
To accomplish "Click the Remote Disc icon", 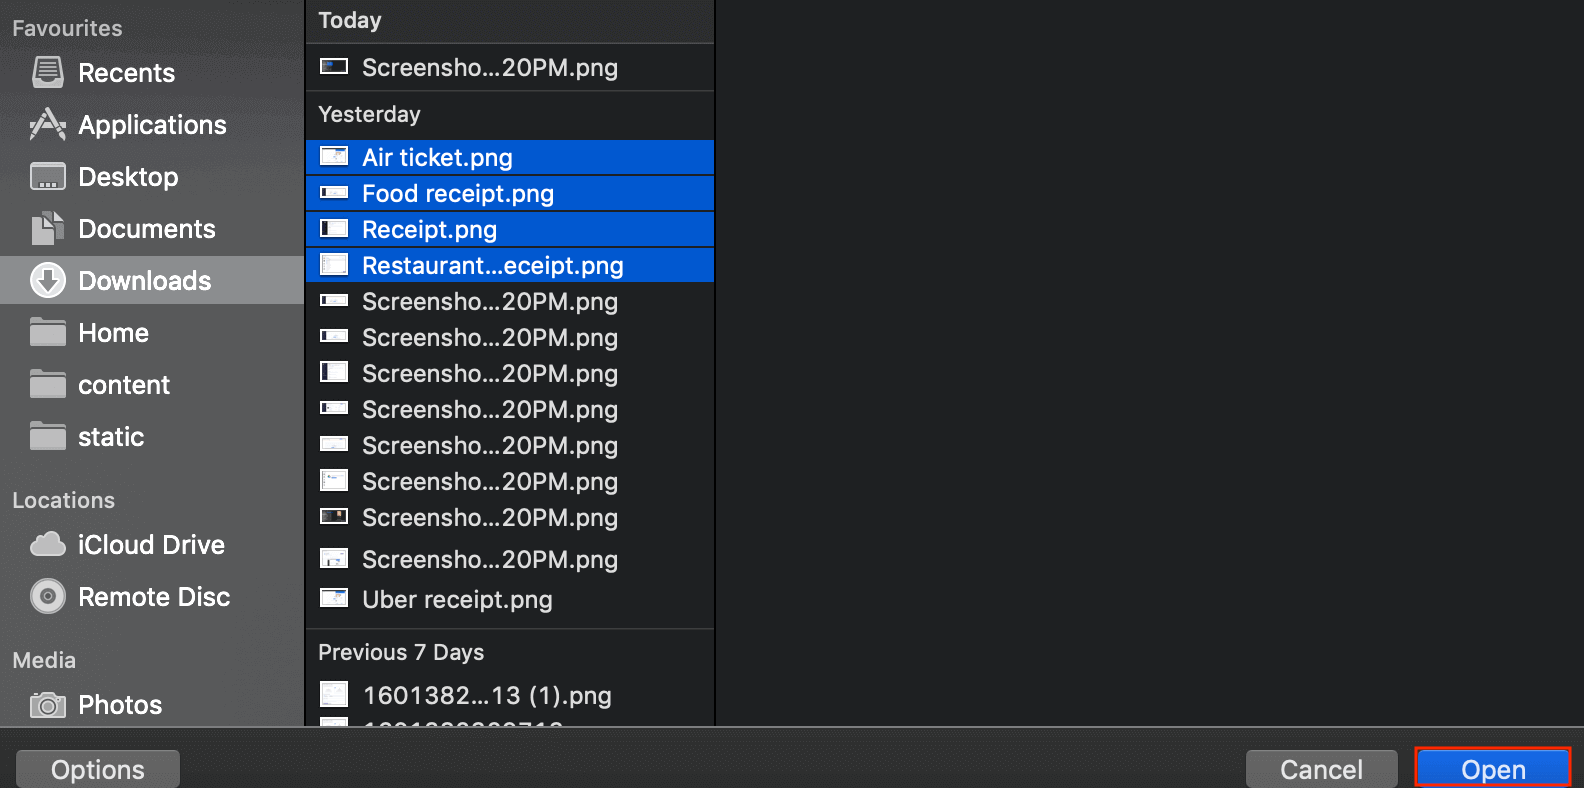I will click(47, 596).
